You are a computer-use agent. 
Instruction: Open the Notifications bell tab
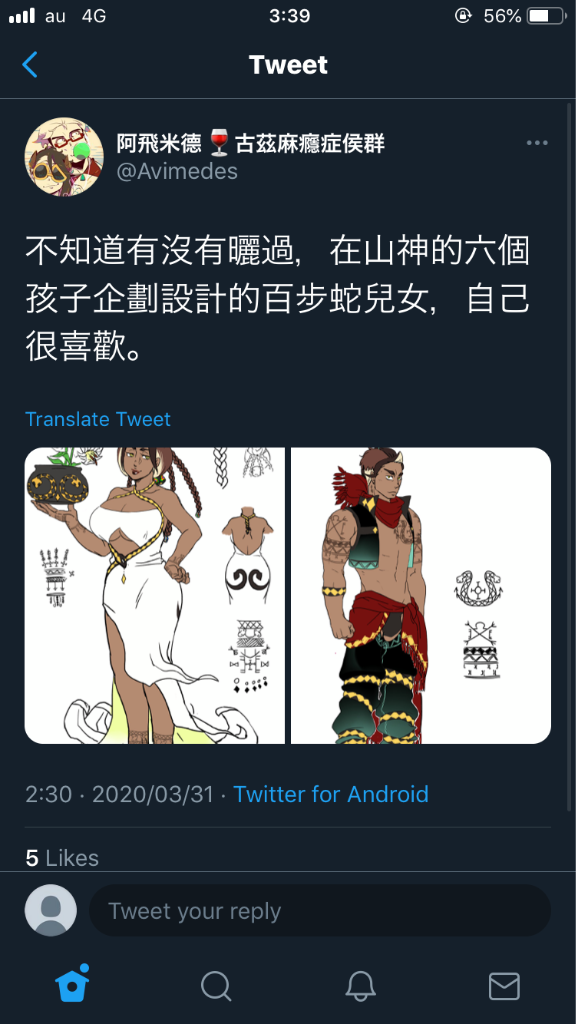360,985
